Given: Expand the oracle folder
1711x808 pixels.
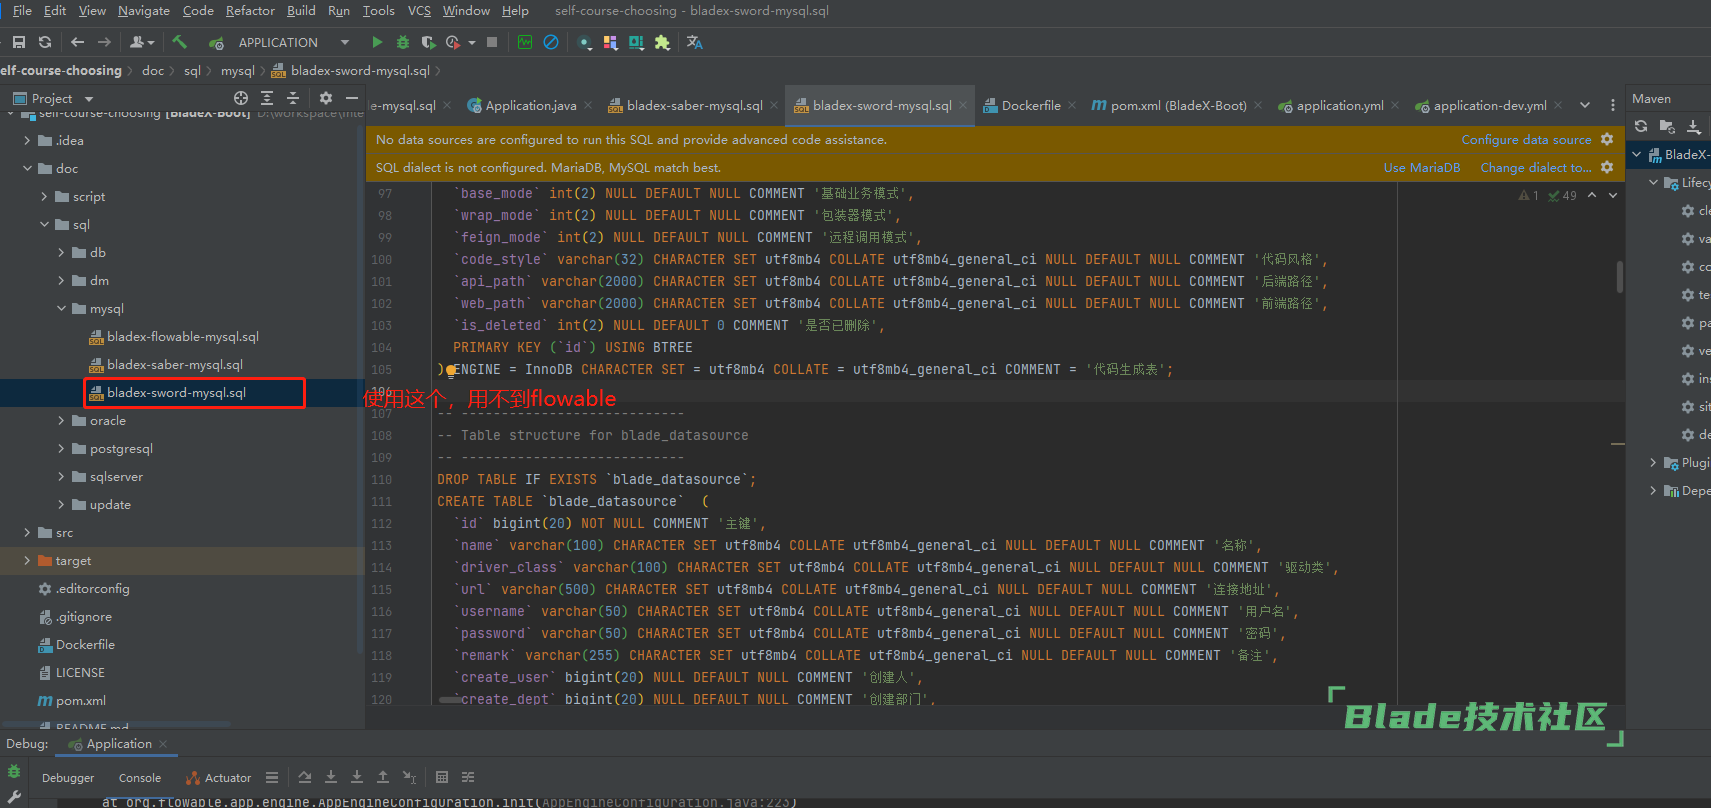Looking at the screenshot, I should pos(61,421).
